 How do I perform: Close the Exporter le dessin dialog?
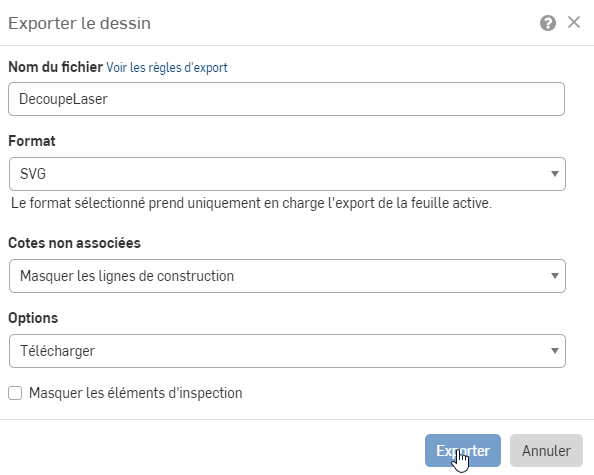tap(574, 22)
